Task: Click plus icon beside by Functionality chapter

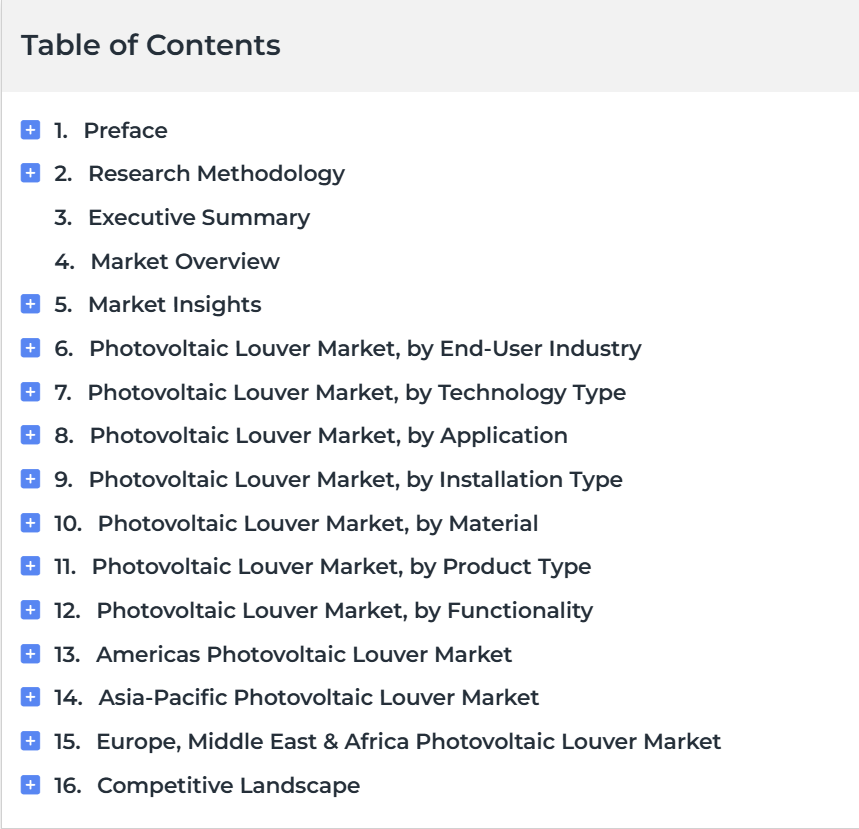Action: click(30, 609)
